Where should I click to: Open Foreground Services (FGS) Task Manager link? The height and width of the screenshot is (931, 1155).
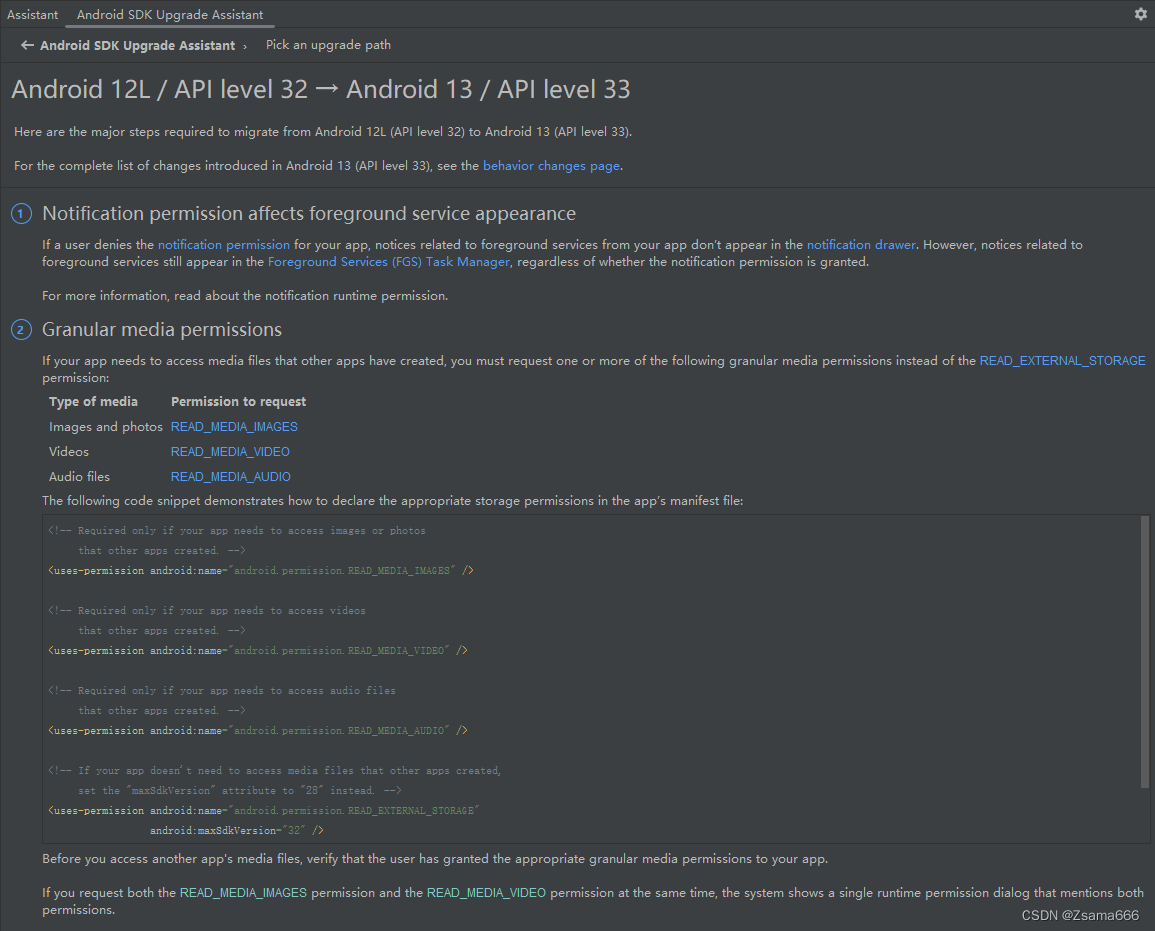pos(388,261)
